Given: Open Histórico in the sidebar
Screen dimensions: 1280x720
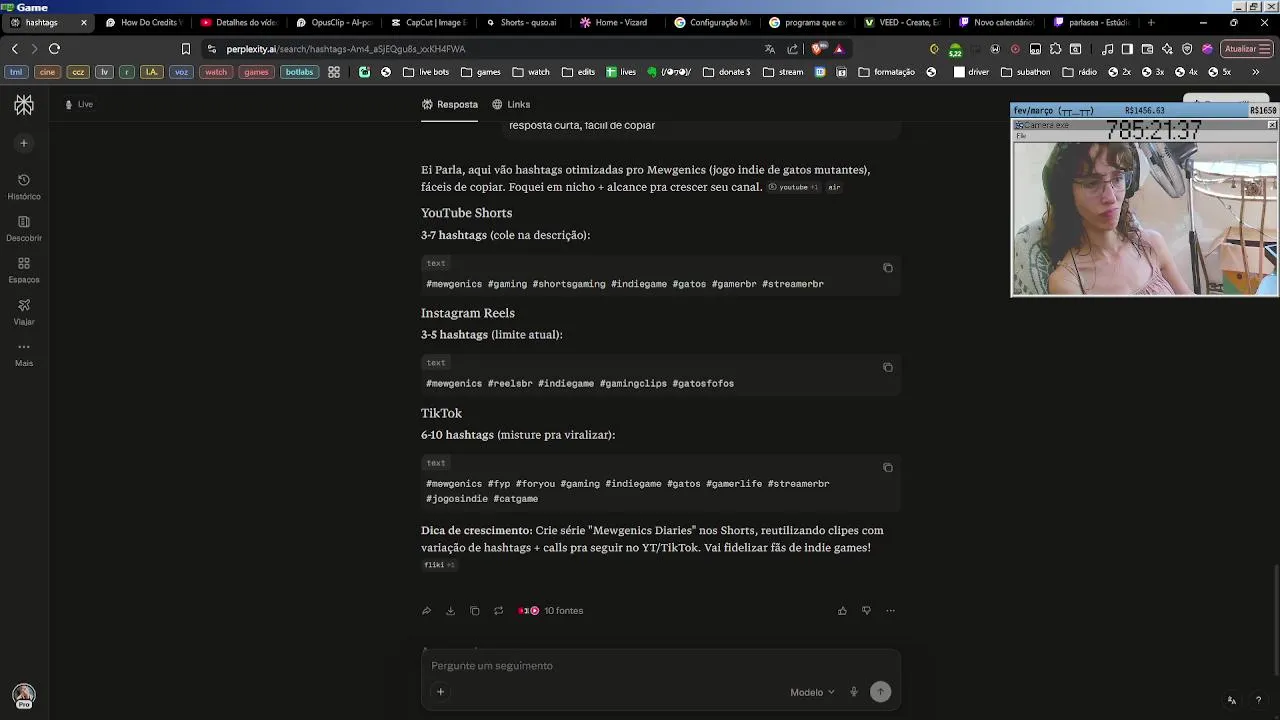Looking at the screenshot, I should tap(24, 186).
